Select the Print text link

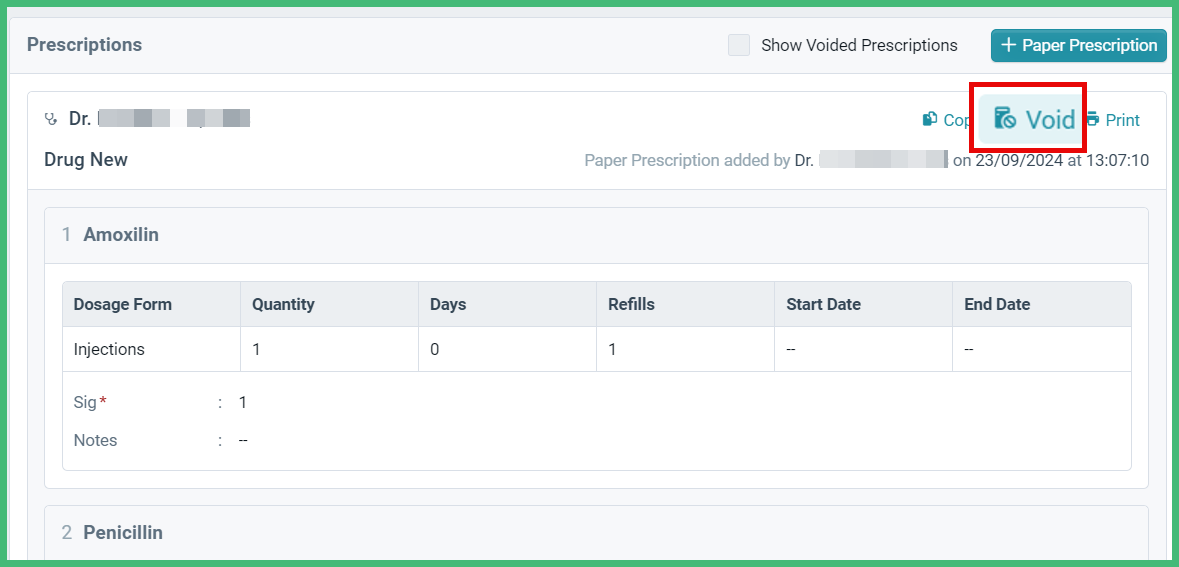[1123, 120]
